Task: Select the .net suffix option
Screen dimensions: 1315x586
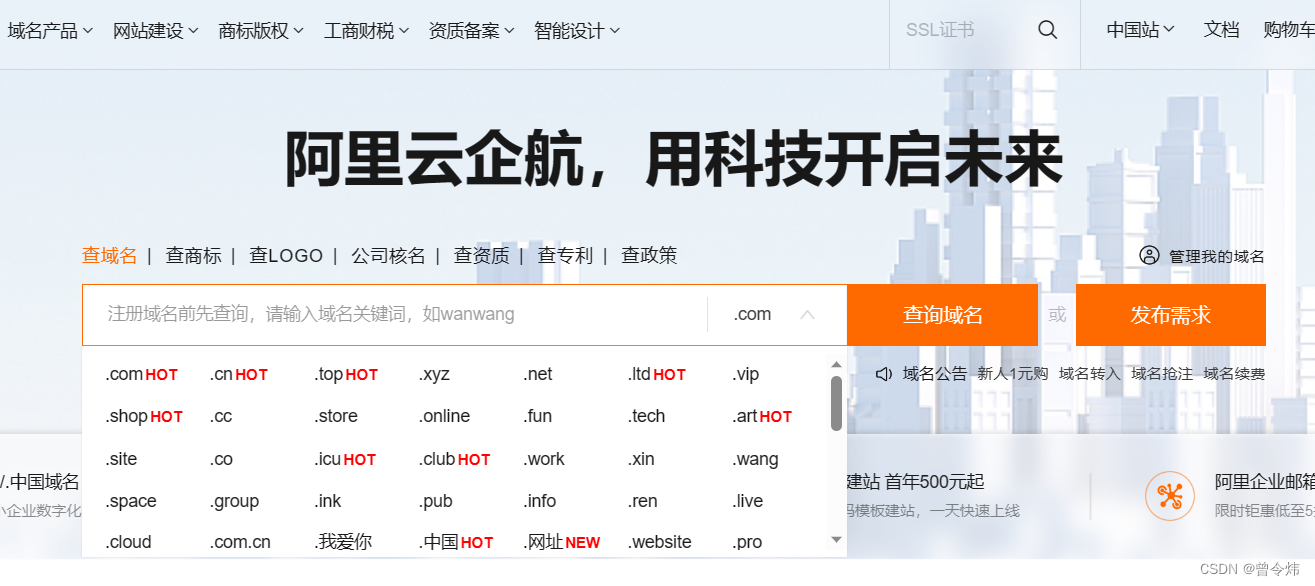Action: point(538,374)
